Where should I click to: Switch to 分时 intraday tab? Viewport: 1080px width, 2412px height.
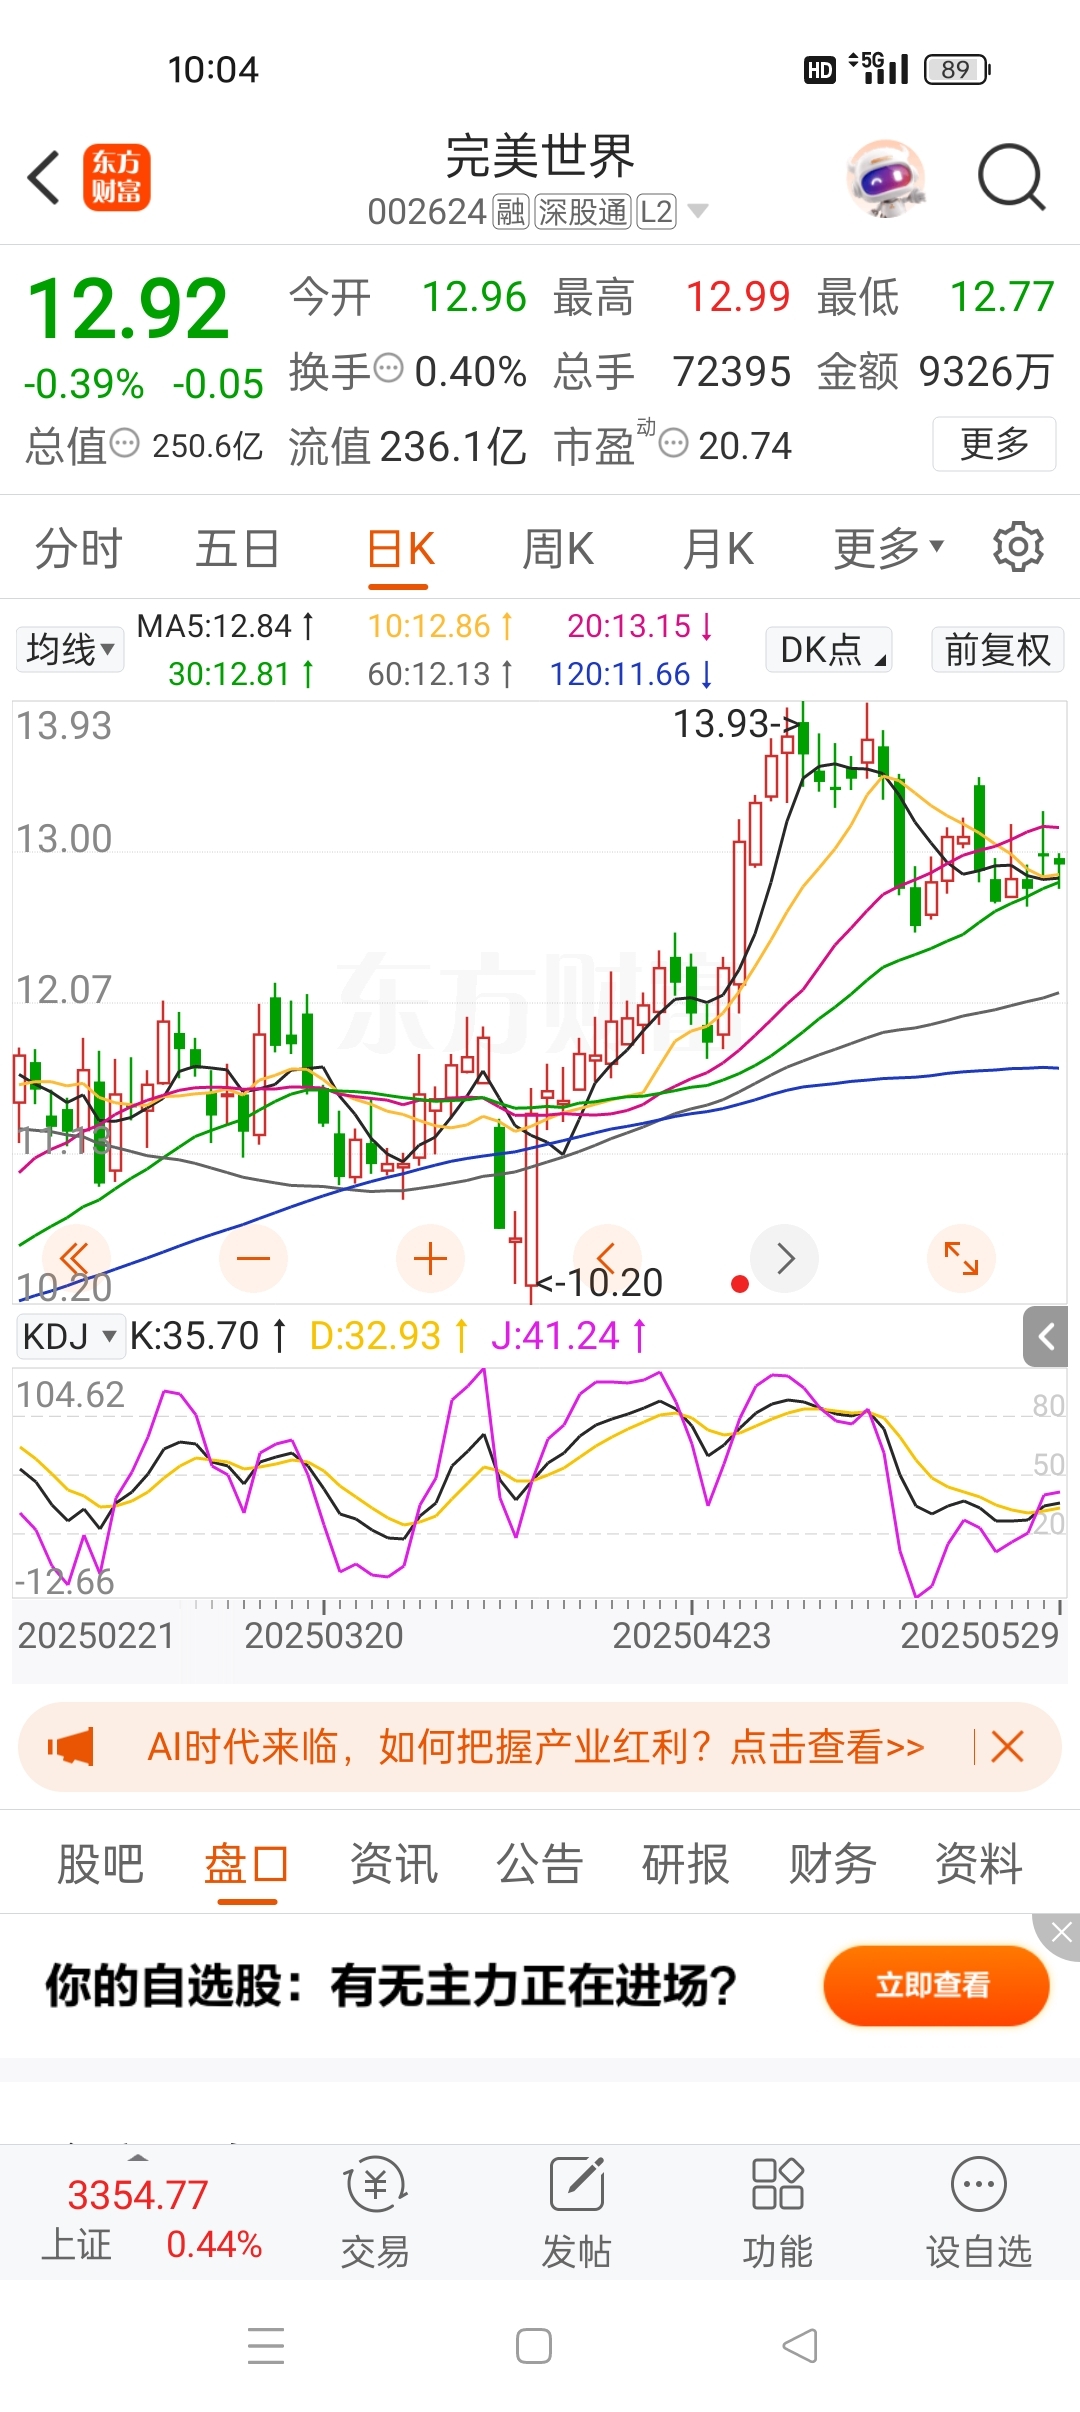79,548
